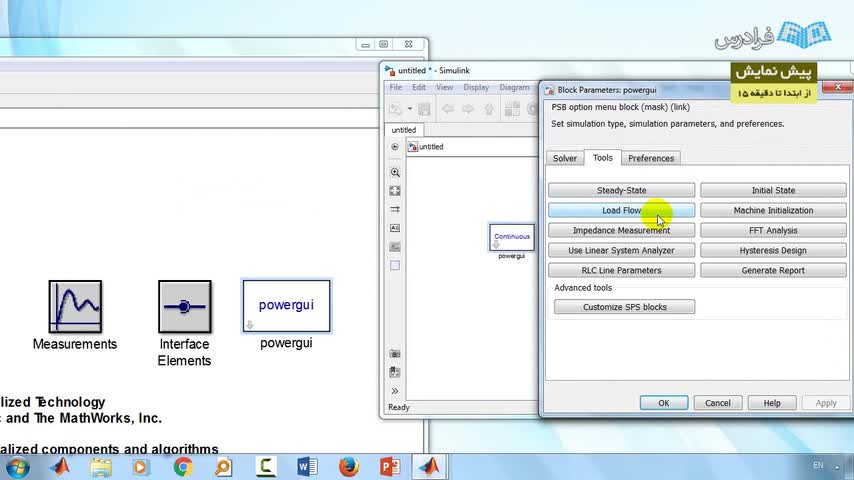
Task: Click the Initial State button
Action: (x=773, y=190)
